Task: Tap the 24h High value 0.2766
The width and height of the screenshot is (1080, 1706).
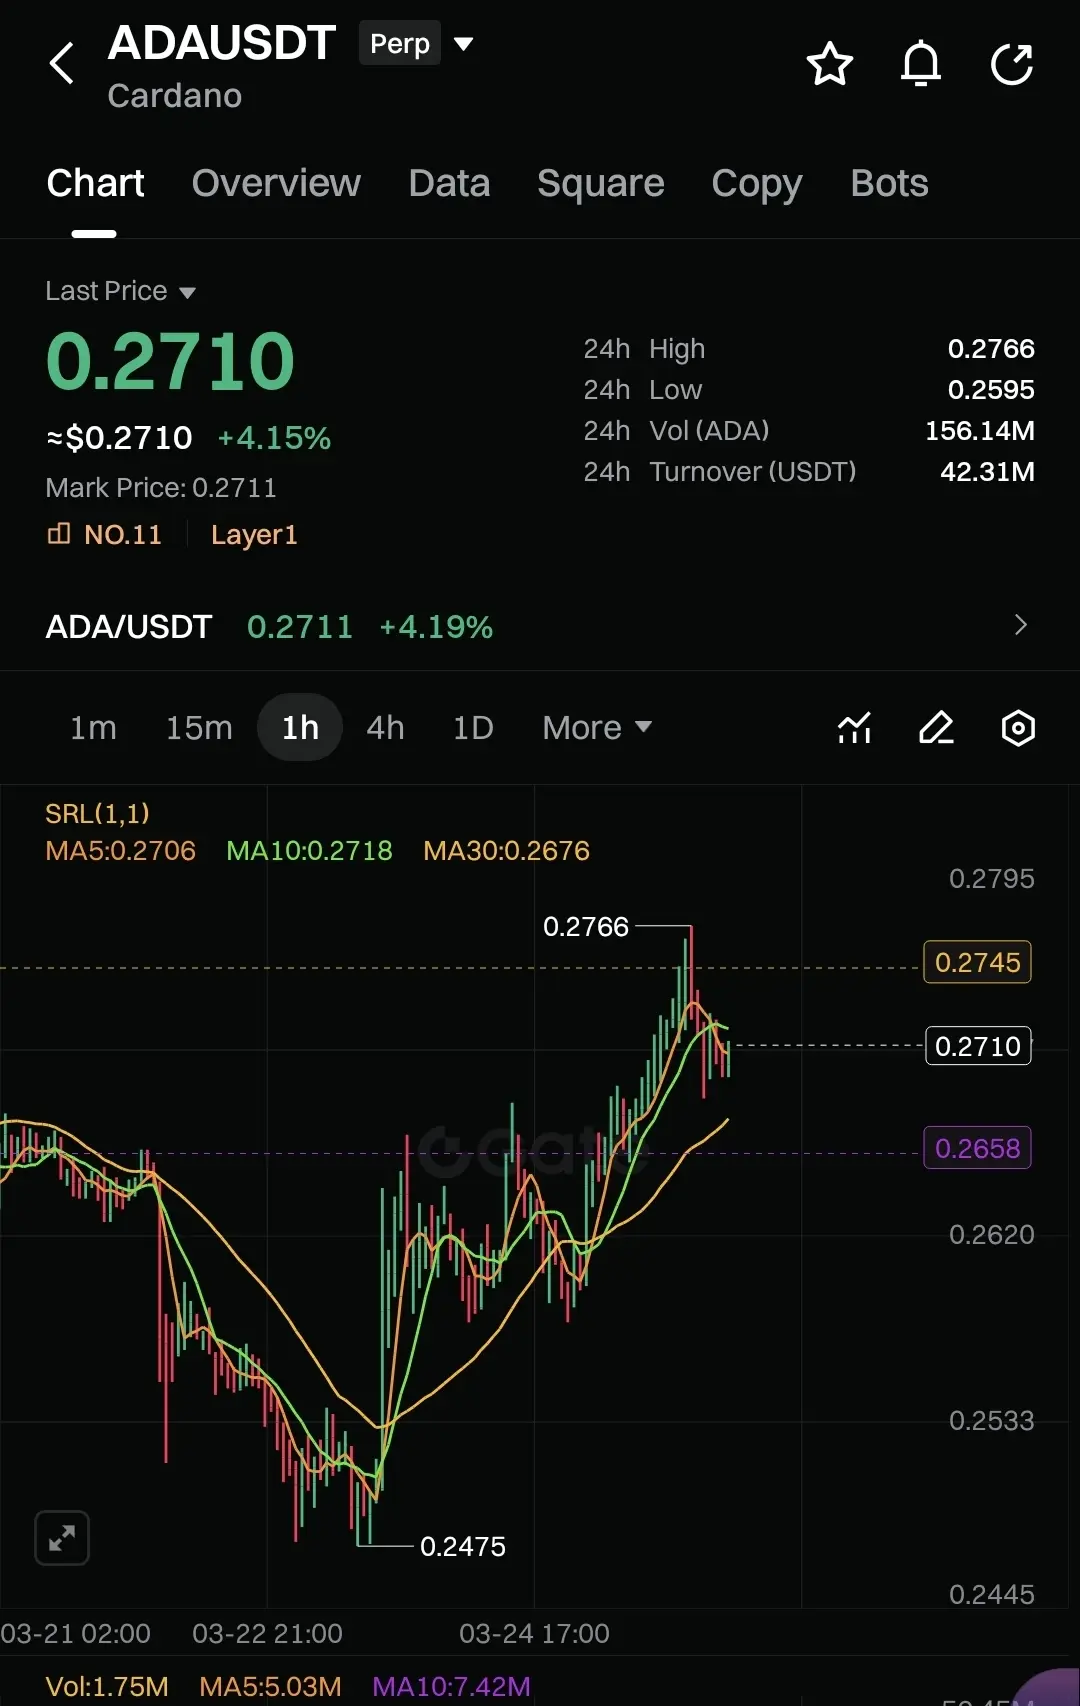Action: point(991,349)
